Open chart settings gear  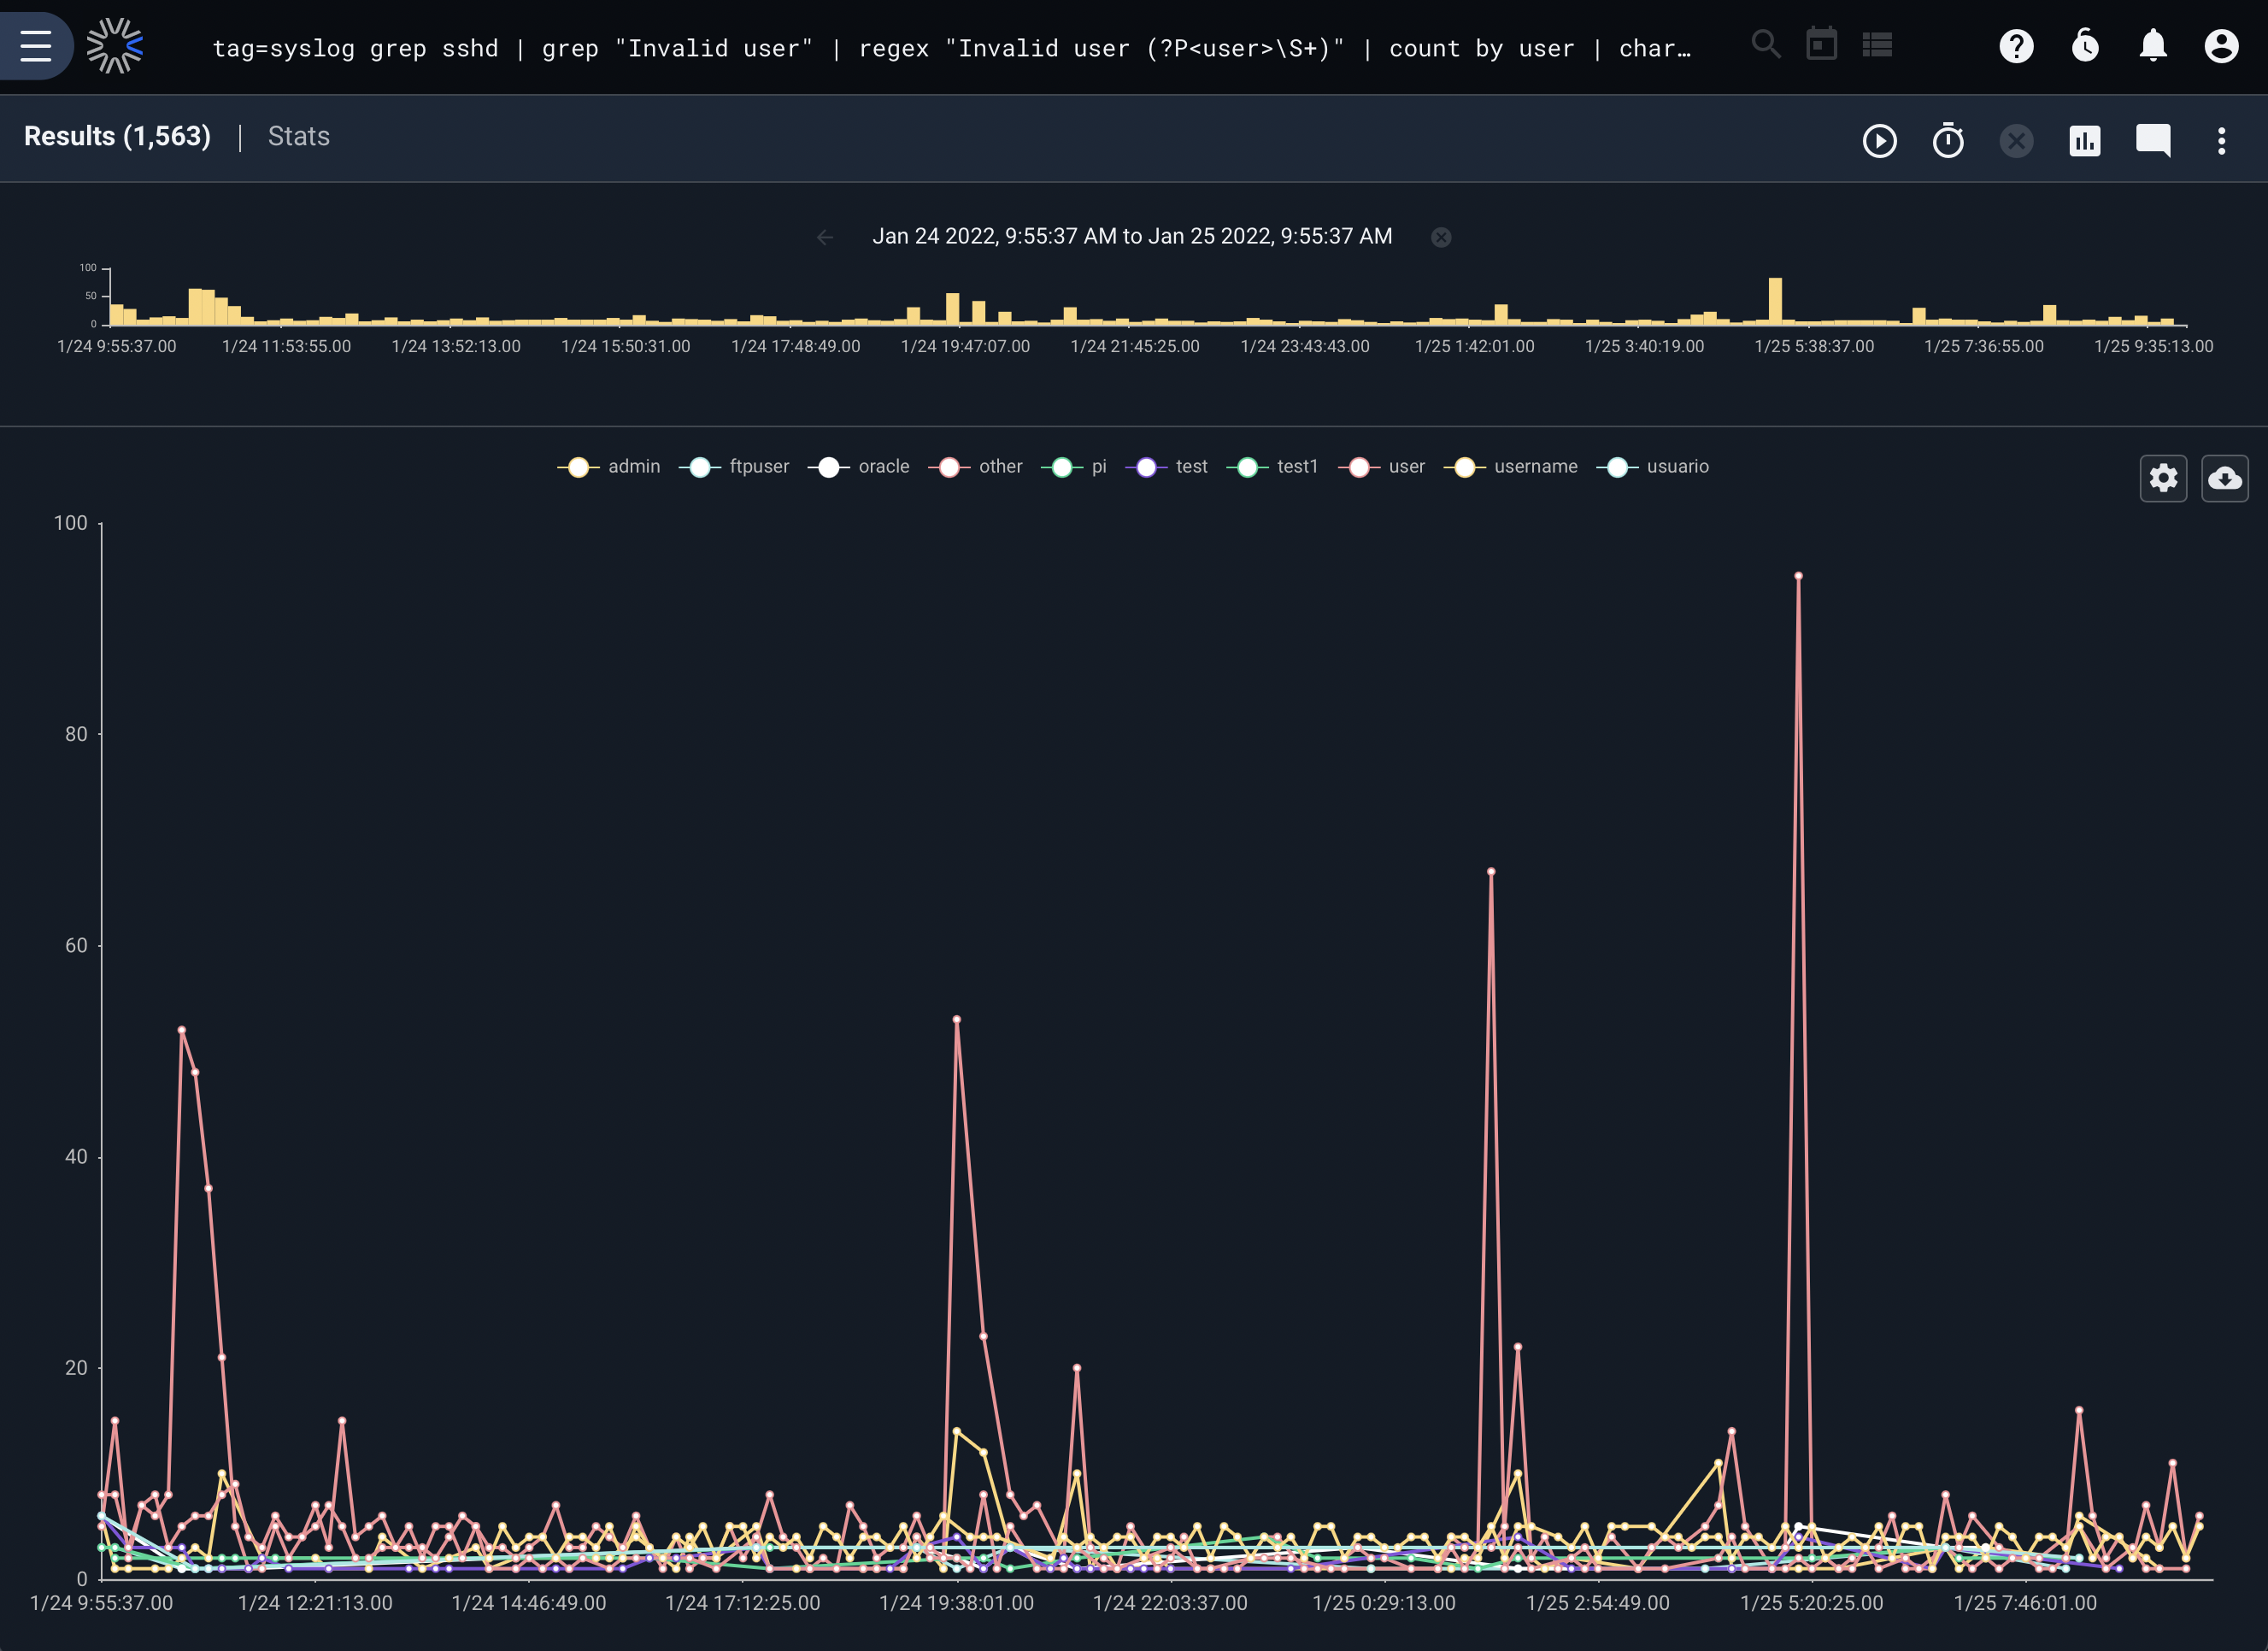pyautogui.click(x=2163, y=478)
